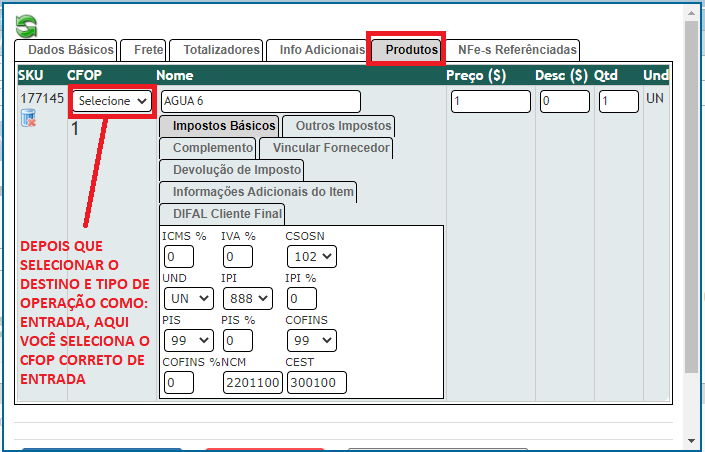Click the scrollbar down arrow
This screenshot has height=452, width=705.
point(692,441)
